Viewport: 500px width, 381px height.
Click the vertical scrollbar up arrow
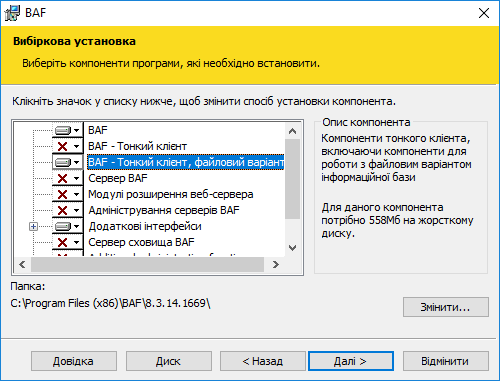tap(293, 131)
